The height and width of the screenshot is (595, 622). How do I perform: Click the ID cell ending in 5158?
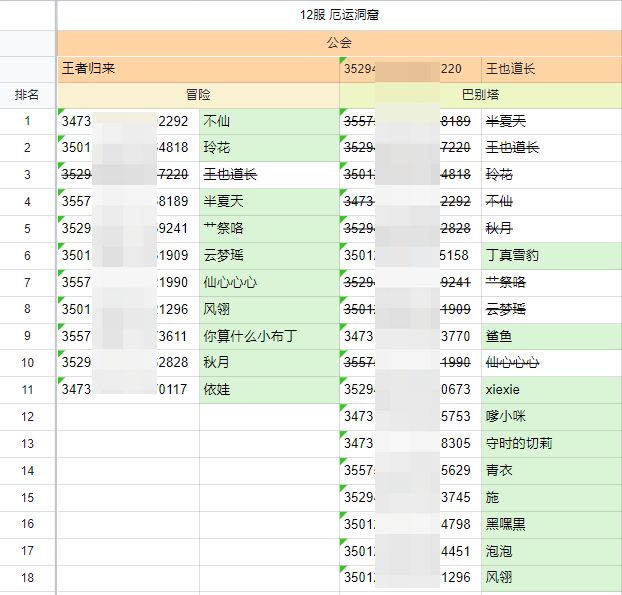tap(410, 255)
